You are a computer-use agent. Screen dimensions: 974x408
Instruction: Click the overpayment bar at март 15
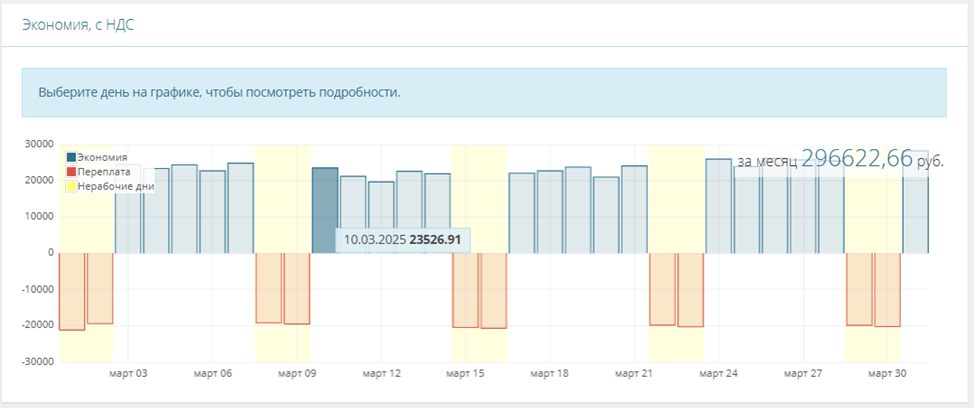(466, 290)
